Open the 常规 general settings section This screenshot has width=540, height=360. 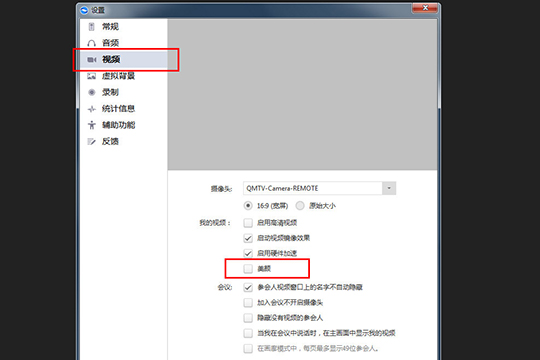110,27
